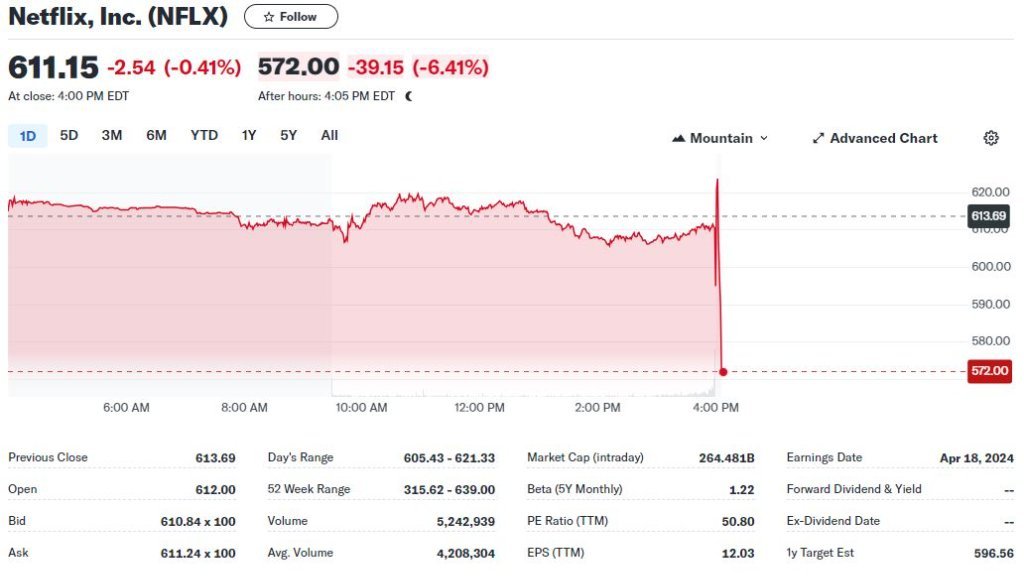The width and height of the screenshot is (1024, 579).
Task: Select the 1Y time range
Action: 249,135
